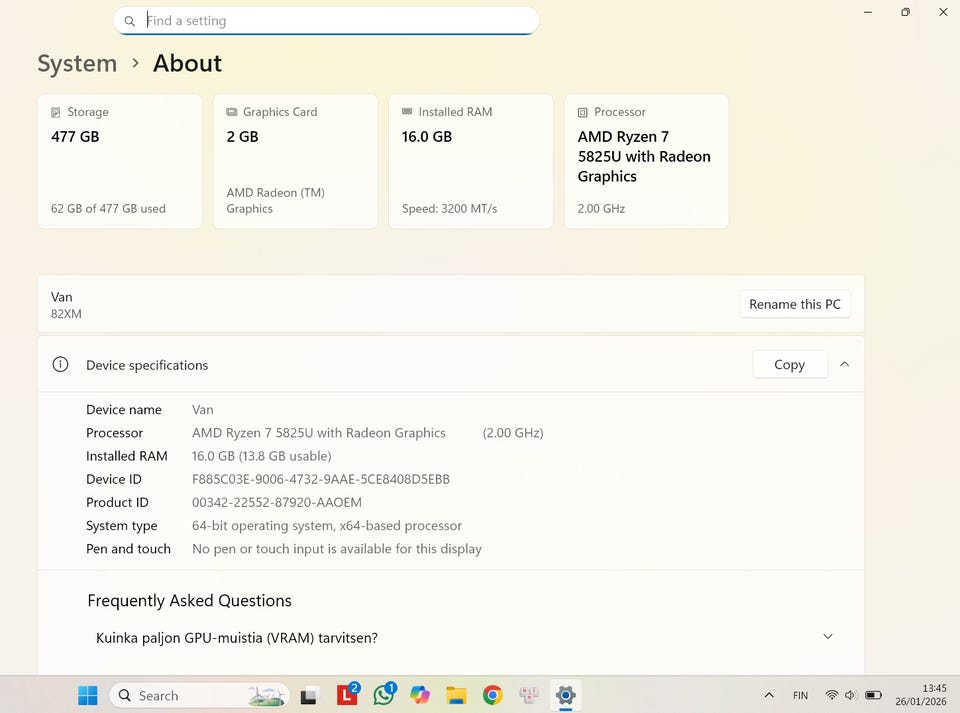Click the Device specifications info icon

click(x=60, y=365)
